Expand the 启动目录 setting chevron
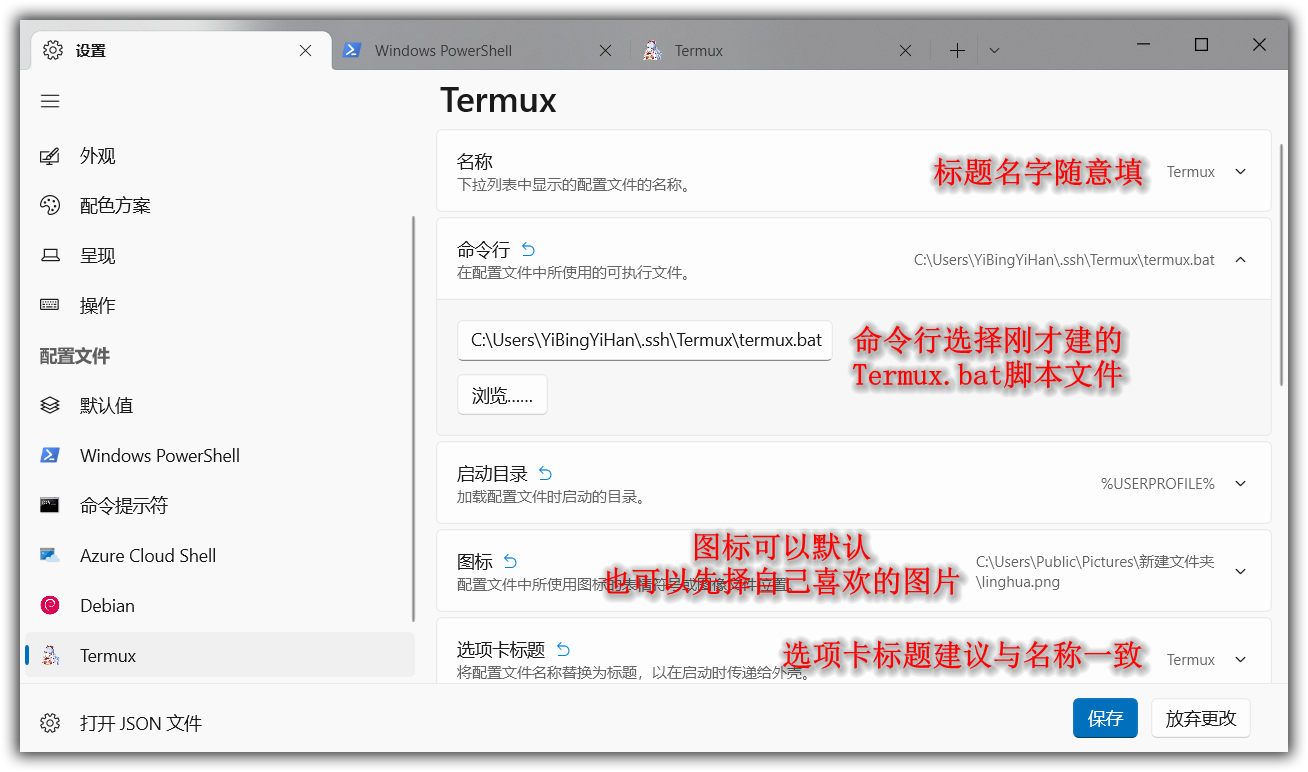 (1241, 484)
